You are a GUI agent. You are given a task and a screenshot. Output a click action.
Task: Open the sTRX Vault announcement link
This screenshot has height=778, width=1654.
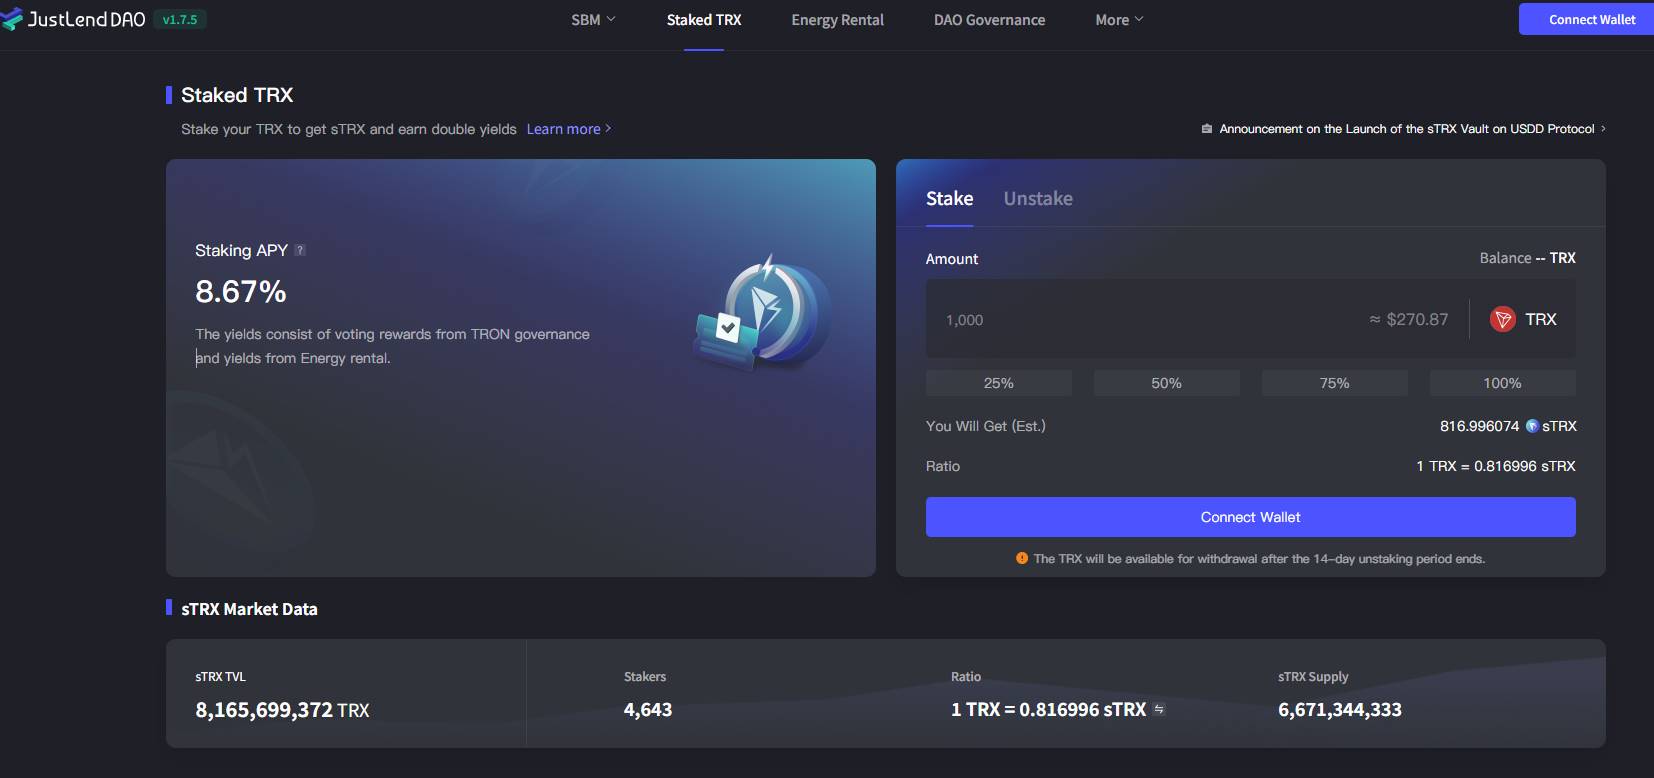pos(1406,129)
